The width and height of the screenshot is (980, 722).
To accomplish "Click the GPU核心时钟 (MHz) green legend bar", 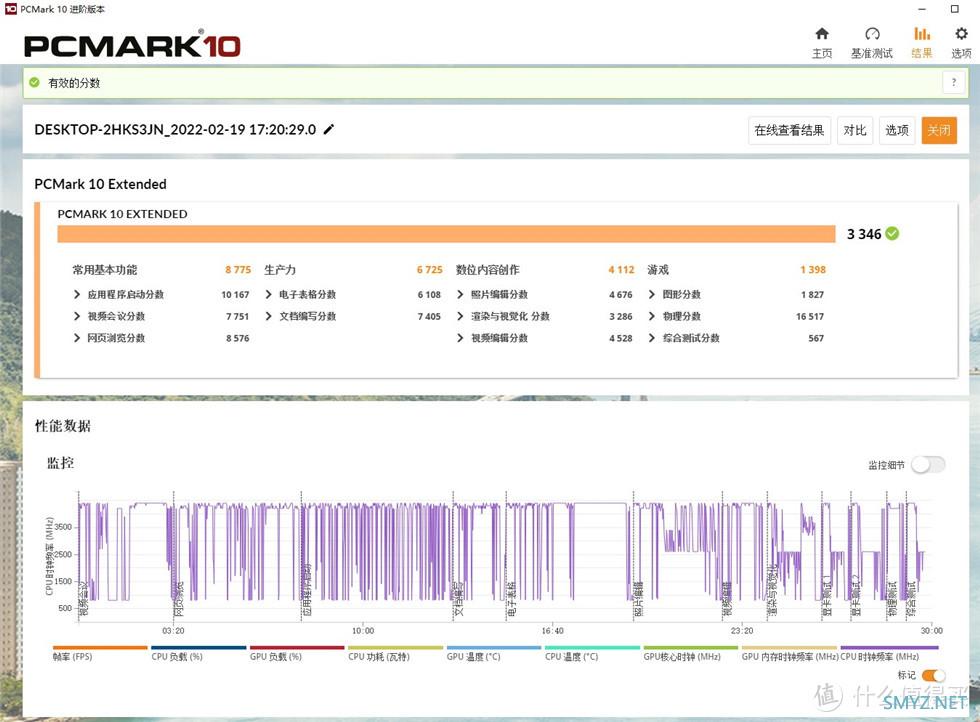I will point(691,648).
